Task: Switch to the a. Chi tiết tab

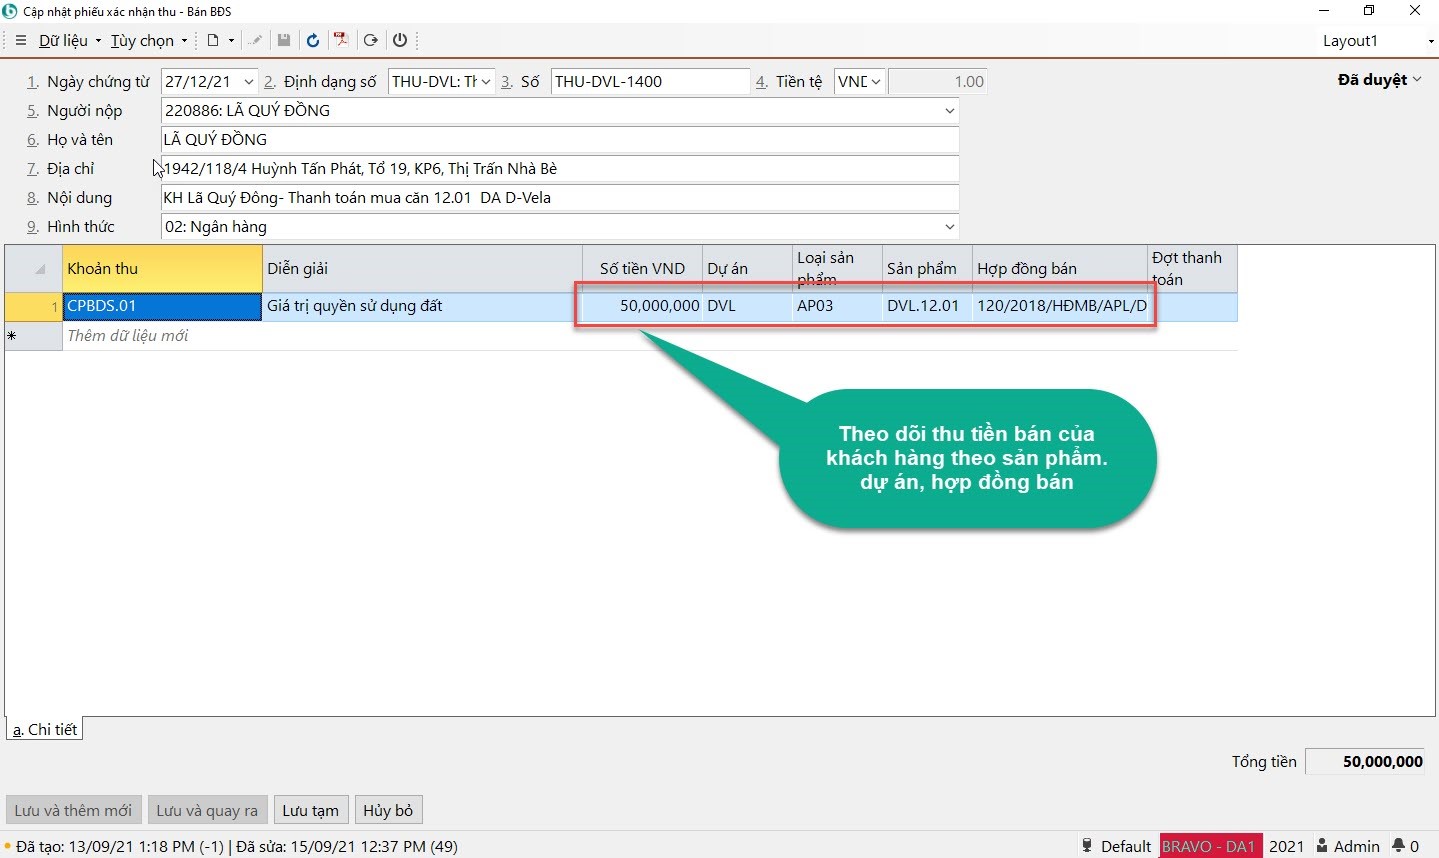Action: [44, 730]
